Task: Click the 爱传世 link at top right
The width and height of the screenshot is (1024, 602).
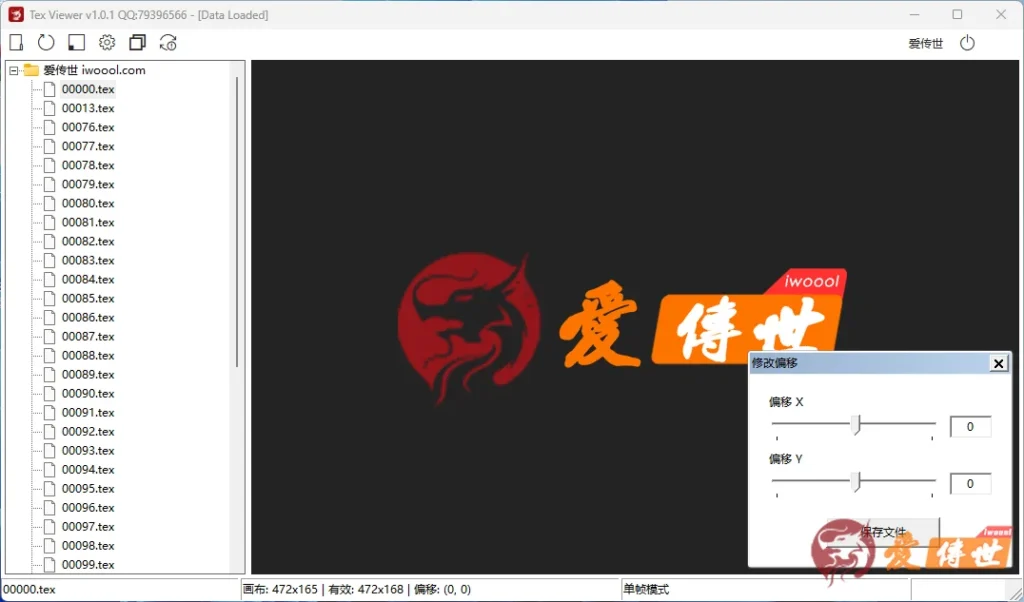Action: 925,44
